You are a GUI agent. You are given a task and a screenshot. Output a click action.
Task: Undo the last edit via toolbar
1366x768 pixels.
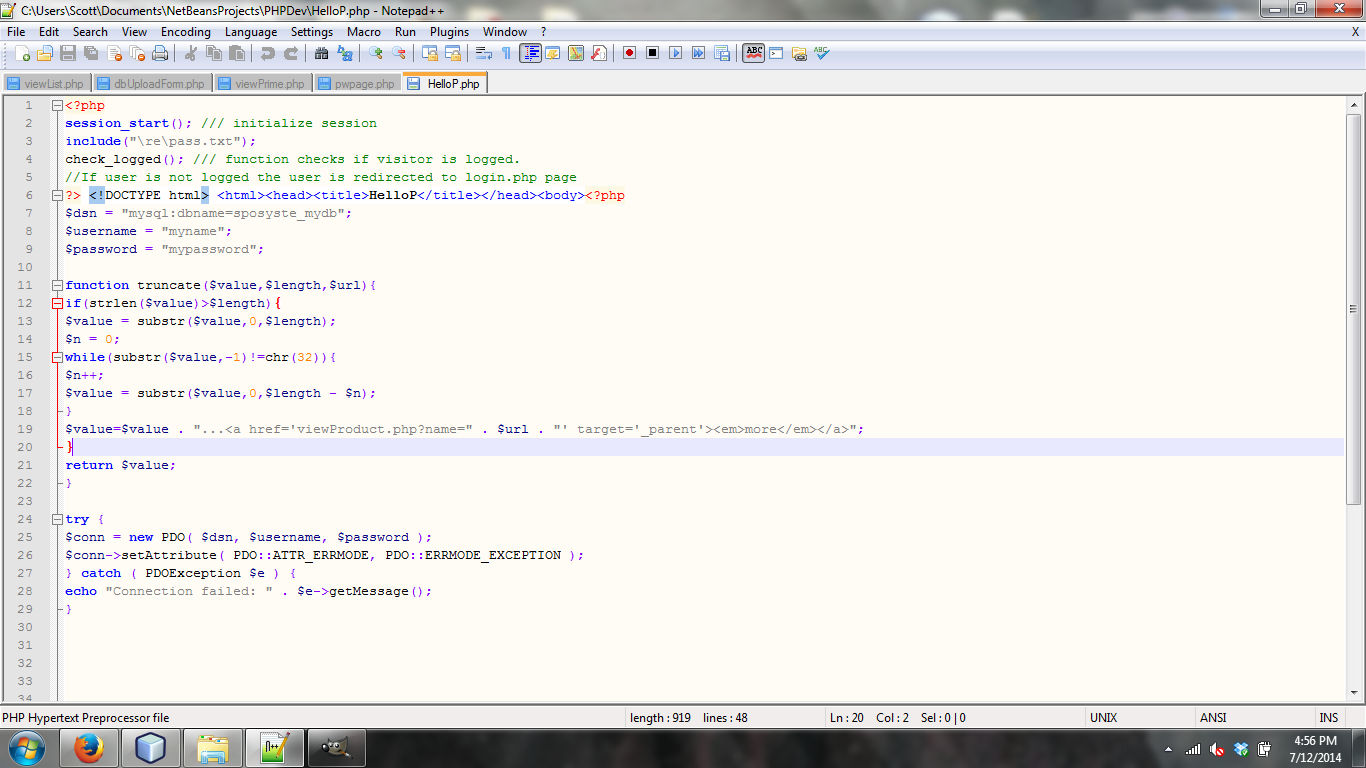[x=267, y=53]
